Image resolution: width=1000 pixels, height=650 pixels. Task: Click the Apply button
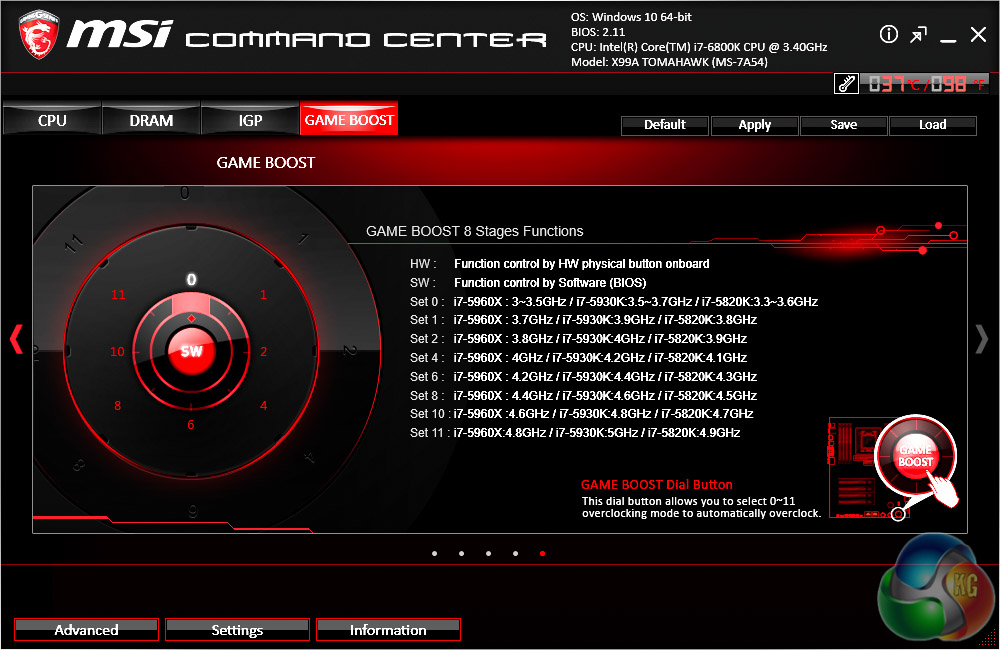click(754, 125)
